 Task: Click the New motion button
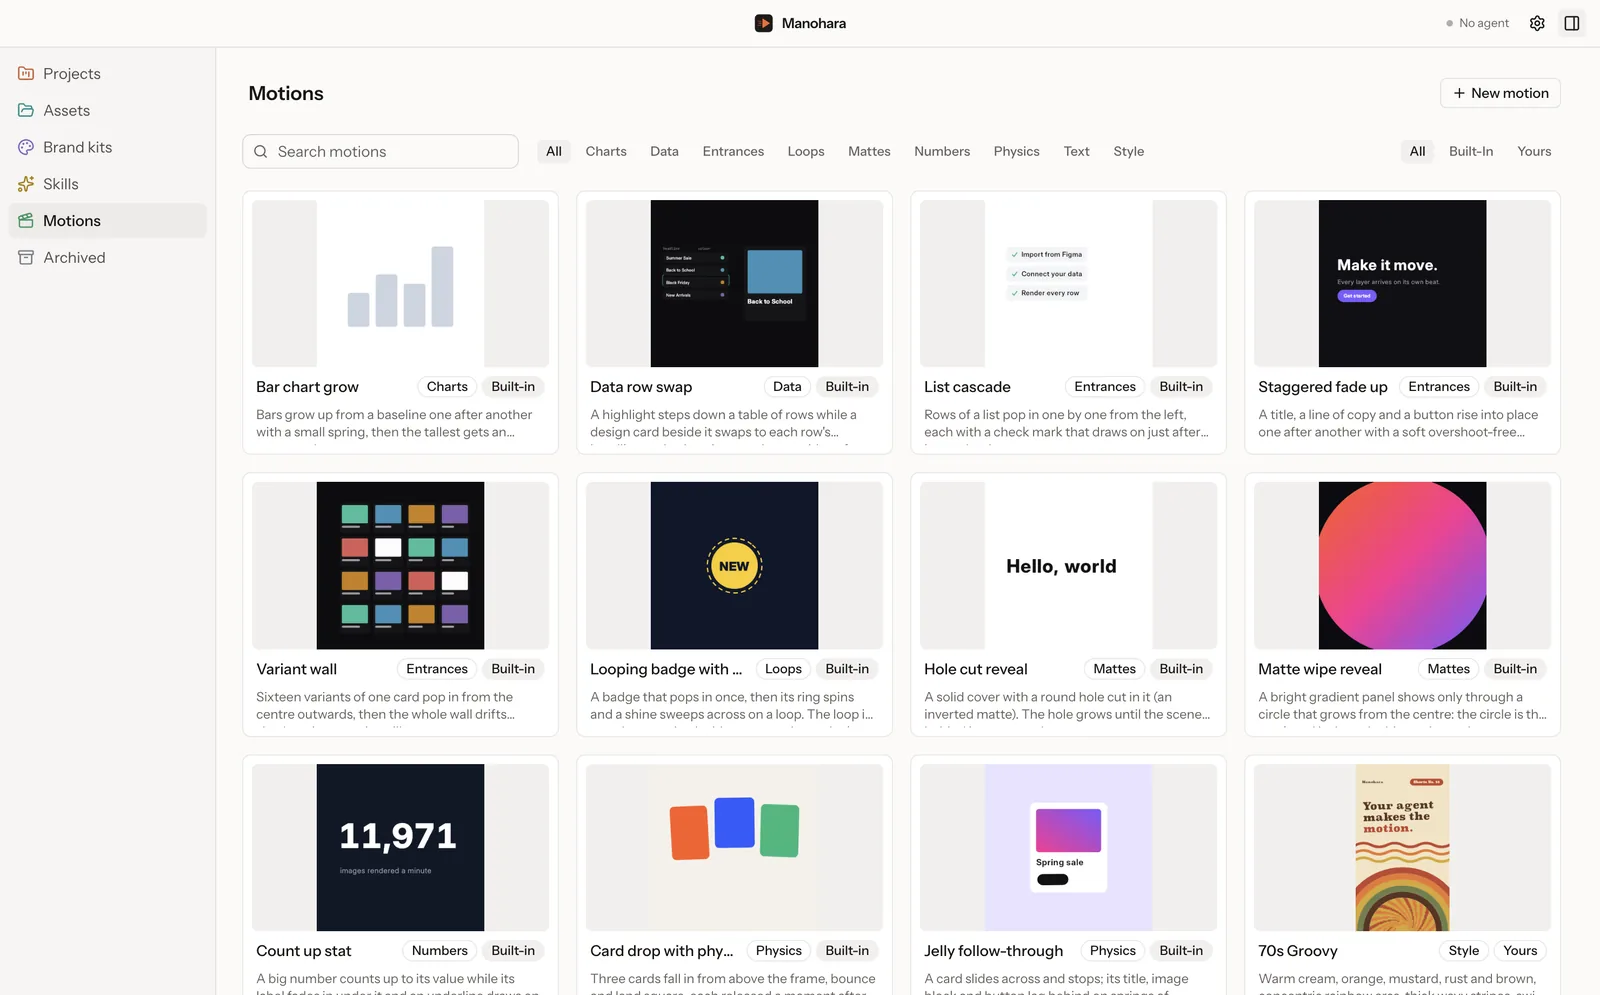coord(1500,93)
